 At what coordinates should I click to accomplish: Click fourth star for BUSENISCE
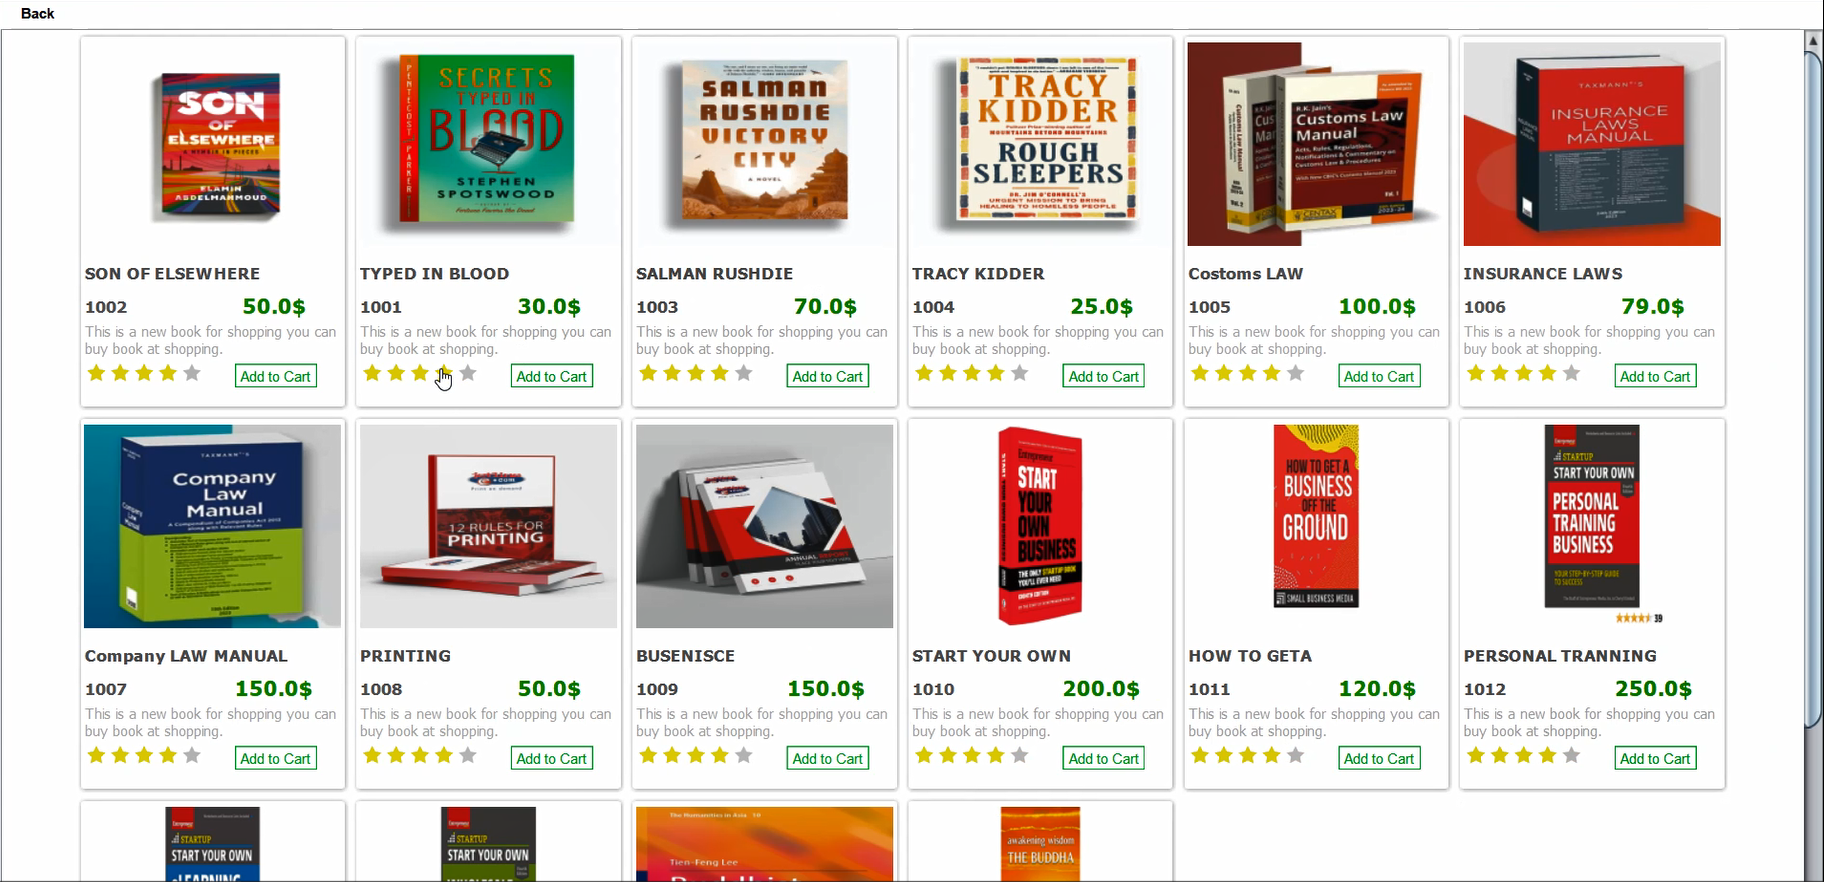[x=720, y=755]
